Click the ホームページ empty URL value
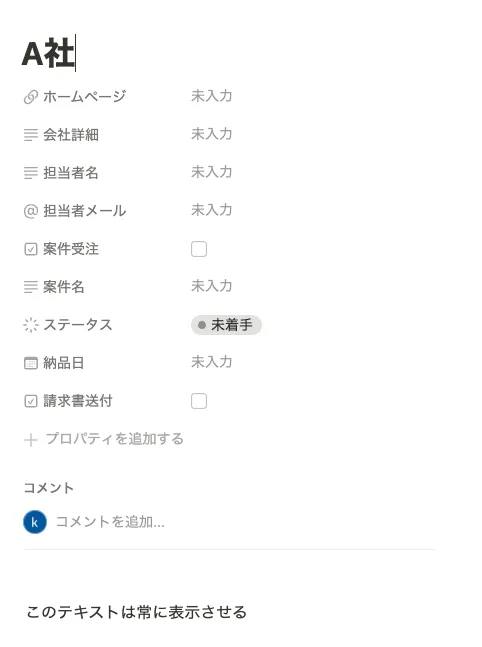Image resolution: width=482 pixels, height=647 pixels. 212,96
